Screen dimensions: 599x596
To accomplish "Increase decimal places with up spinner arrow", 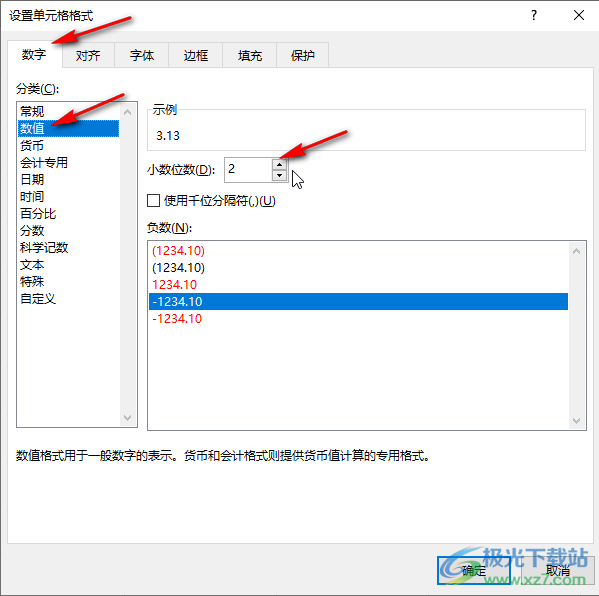I will tap(280, 164).
